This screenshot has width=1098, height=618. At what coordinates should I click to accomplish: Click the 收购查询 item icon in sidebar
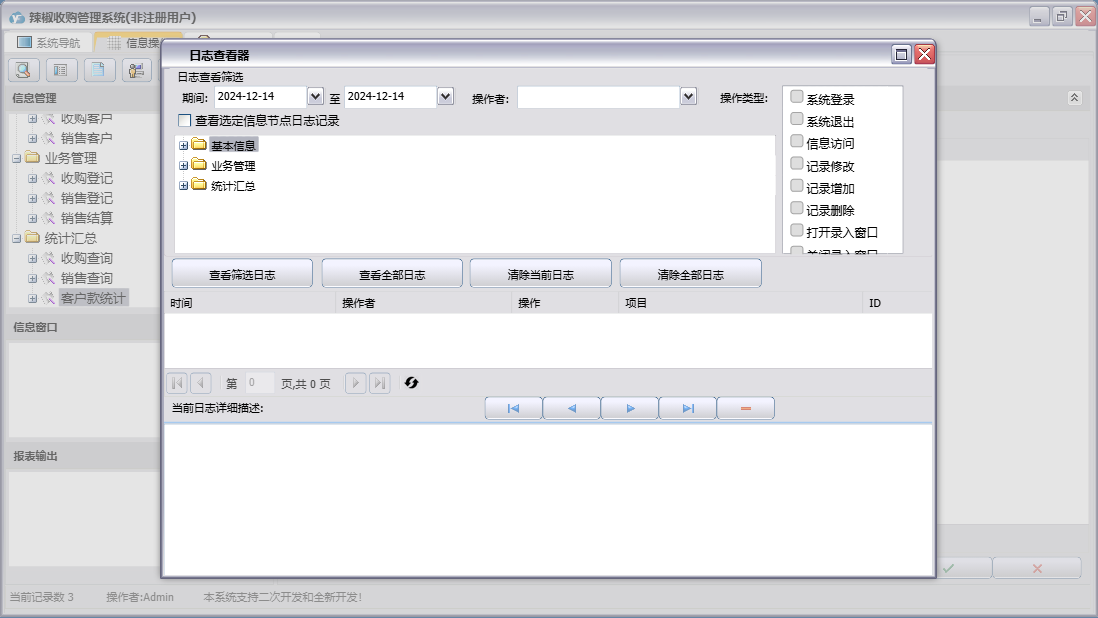click(48, 258)
